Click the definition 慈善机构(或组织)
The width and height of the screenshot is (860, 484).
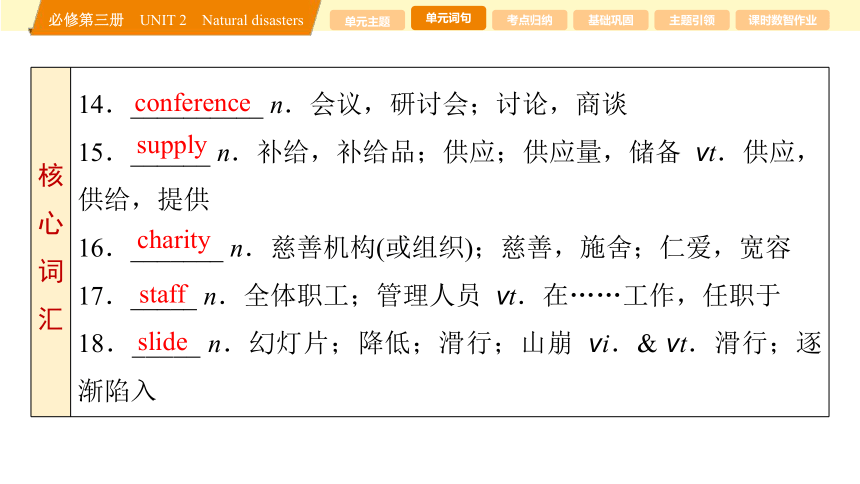pyautogui.click(x=372, y=247)
